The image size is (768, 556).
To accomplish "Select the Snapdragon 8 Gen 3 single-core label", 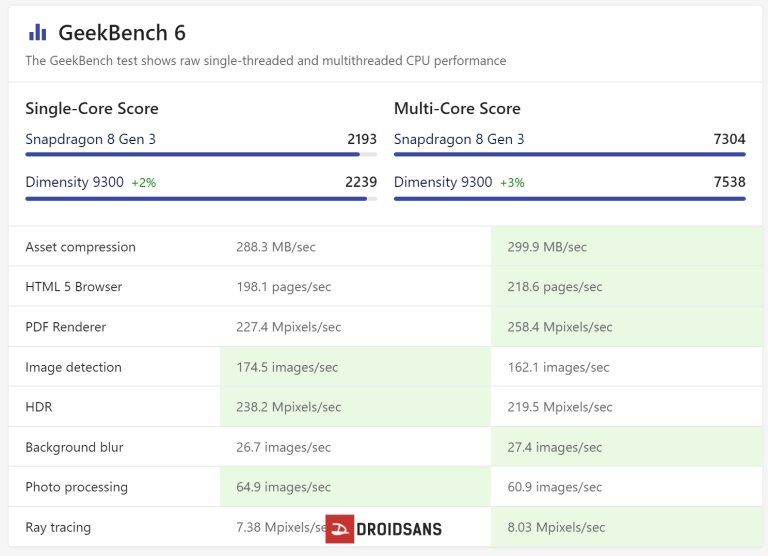I will pos(90,139).
